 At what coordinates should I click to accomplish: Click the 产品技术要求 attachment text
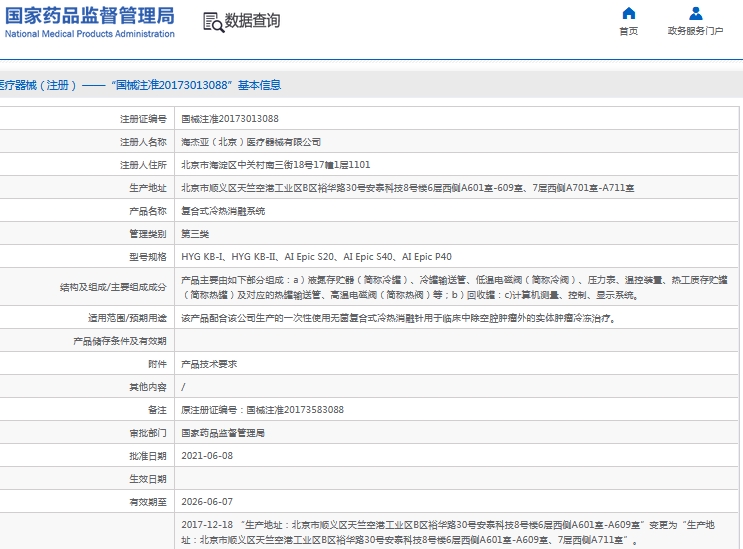[x=208, y=364]
